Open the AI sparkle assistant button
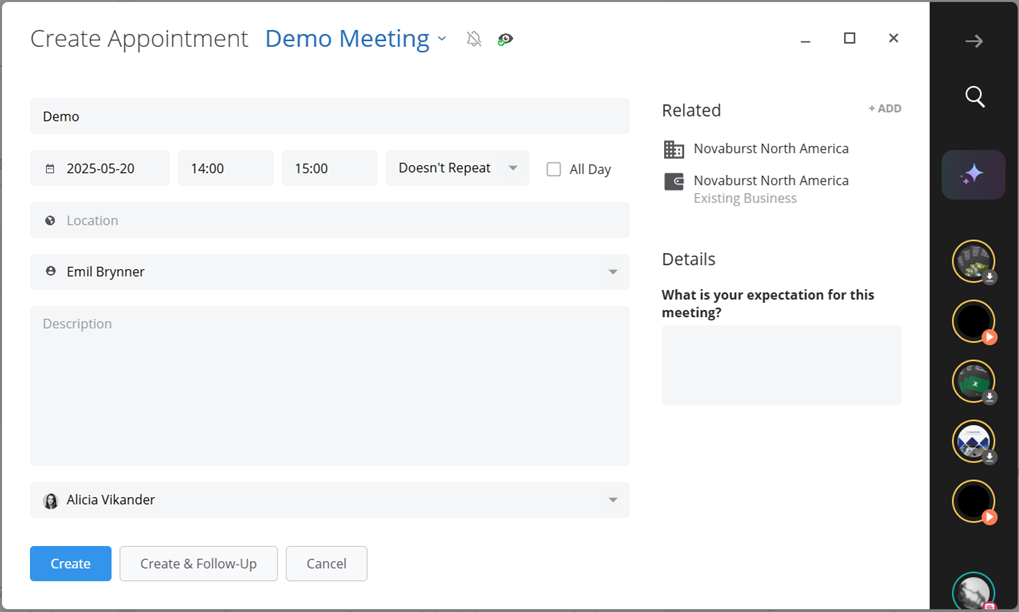Viewport: 1019px width, 612px height. pos(973,175)
